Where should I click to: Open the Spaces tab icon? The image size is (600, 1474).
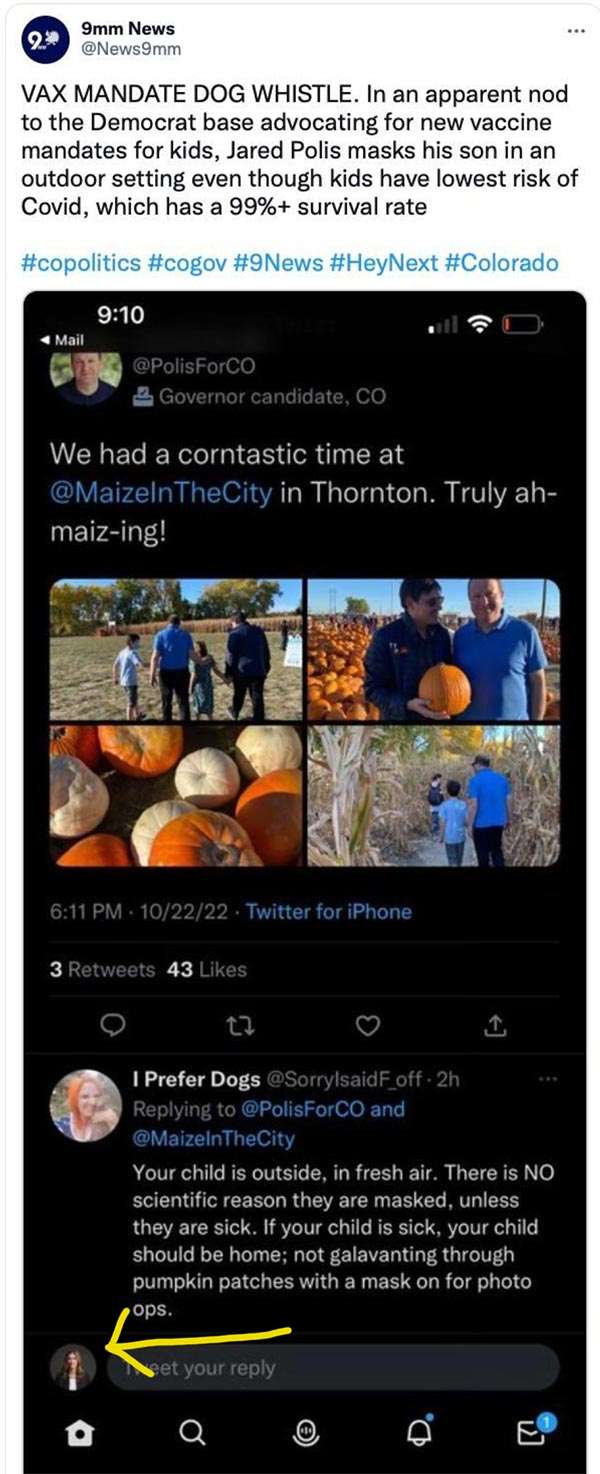[305, 1433]
